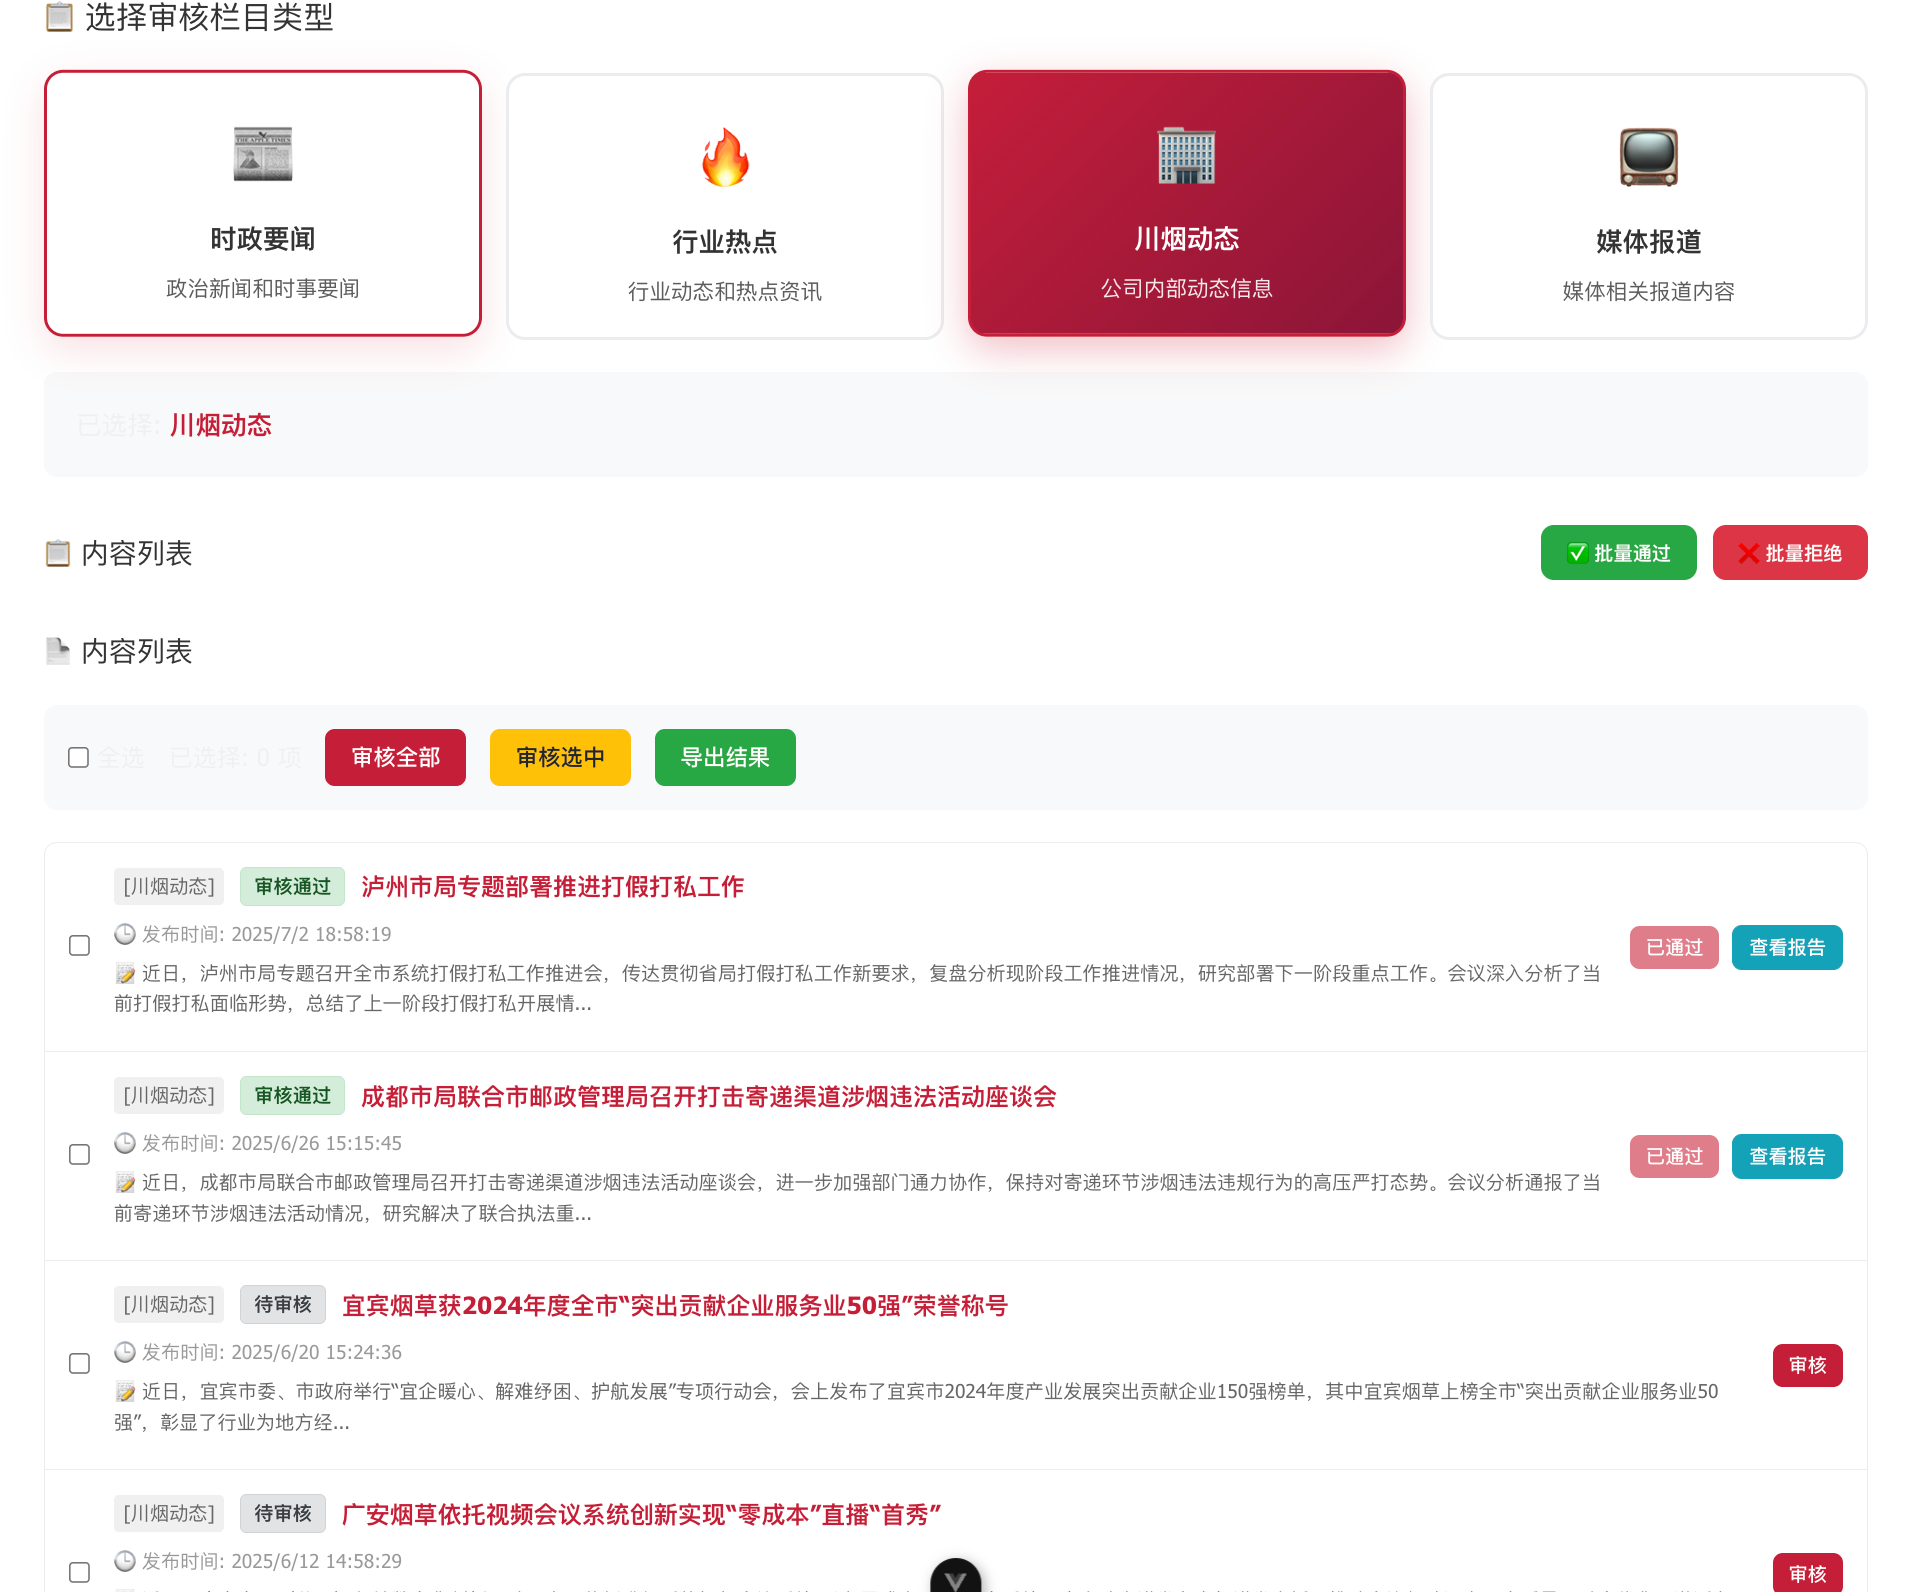Click the 媒体相关报道内容 description text
Image resolution: width=1906 pixels, height=1592 pixels.
pyautogui.click(x=1649, y=291)
